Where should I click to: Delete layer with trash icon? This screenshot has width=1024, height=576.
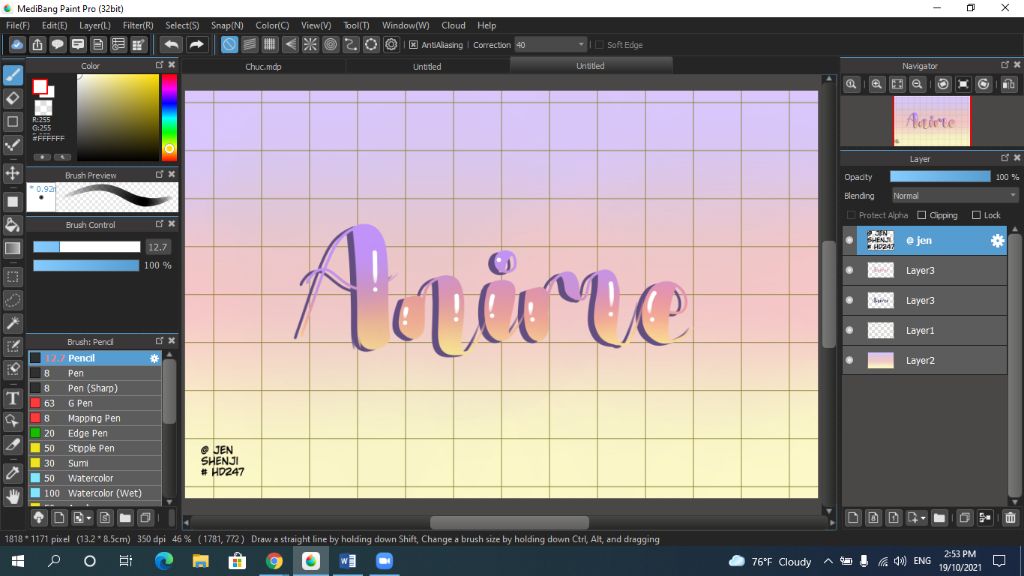[1010, 518]
